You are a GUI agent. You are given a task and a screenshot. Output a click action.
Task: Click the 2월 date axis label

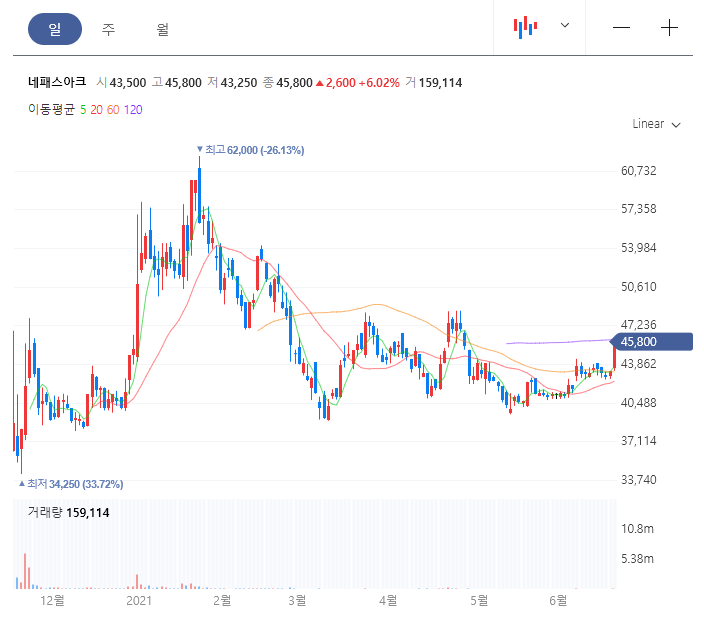(222, 601)
